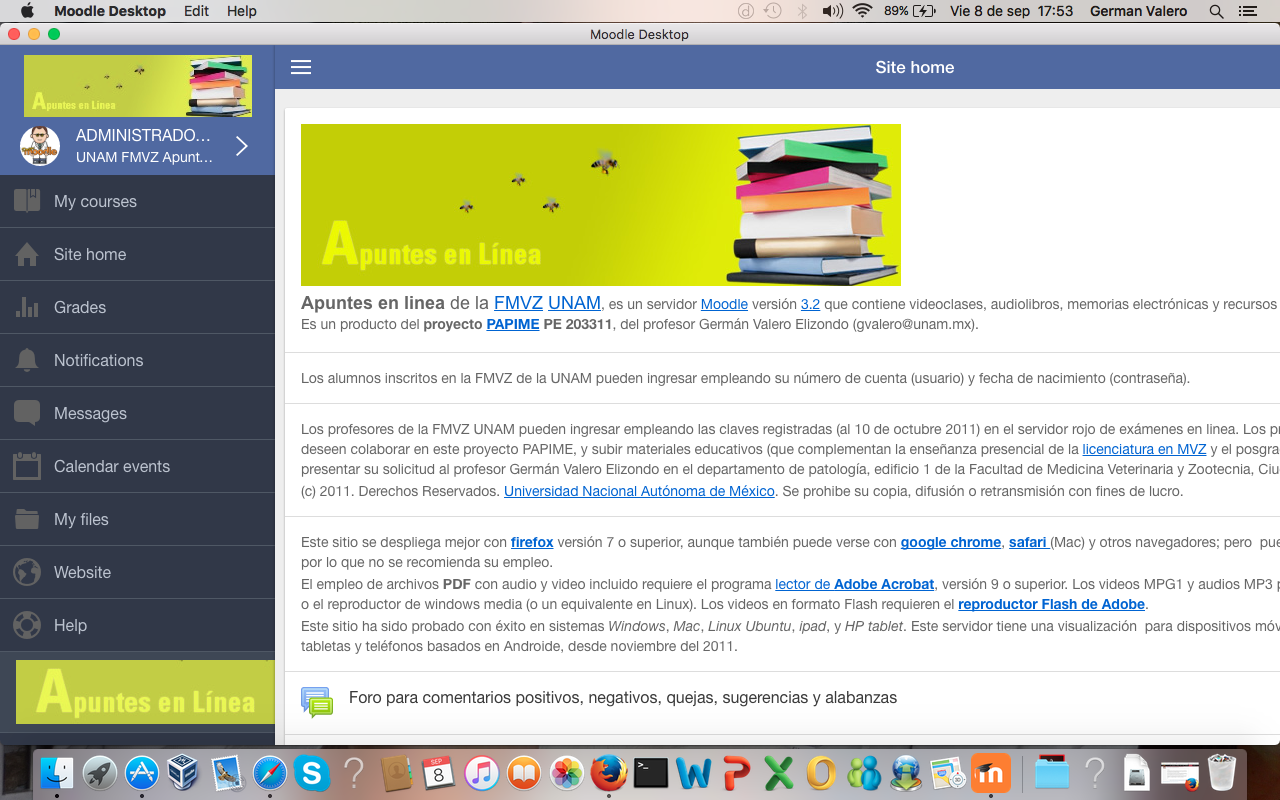Follow the safari link

pyautogui.click(x=1027, y=542)
